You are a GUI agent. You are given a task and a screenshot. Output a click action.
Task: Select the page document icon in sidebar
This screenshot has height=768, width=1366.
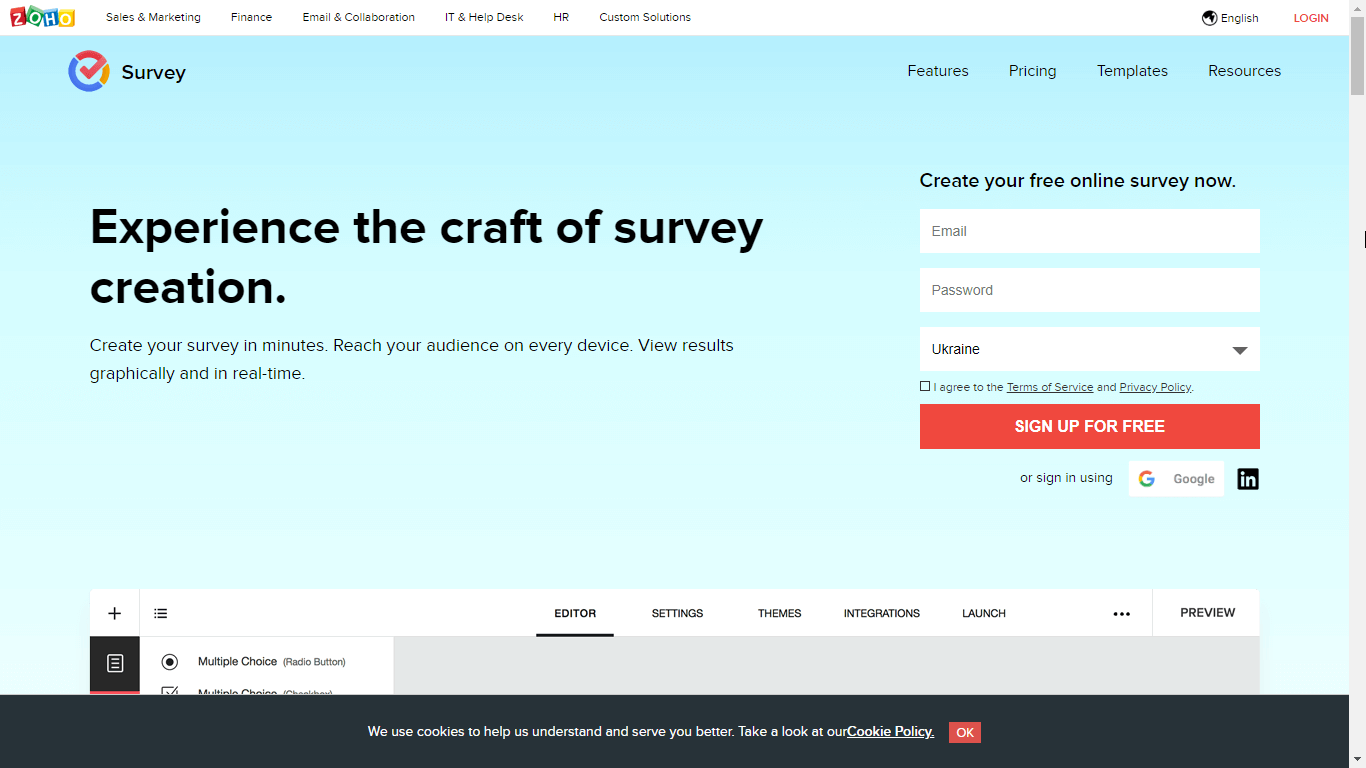[115, 663]
